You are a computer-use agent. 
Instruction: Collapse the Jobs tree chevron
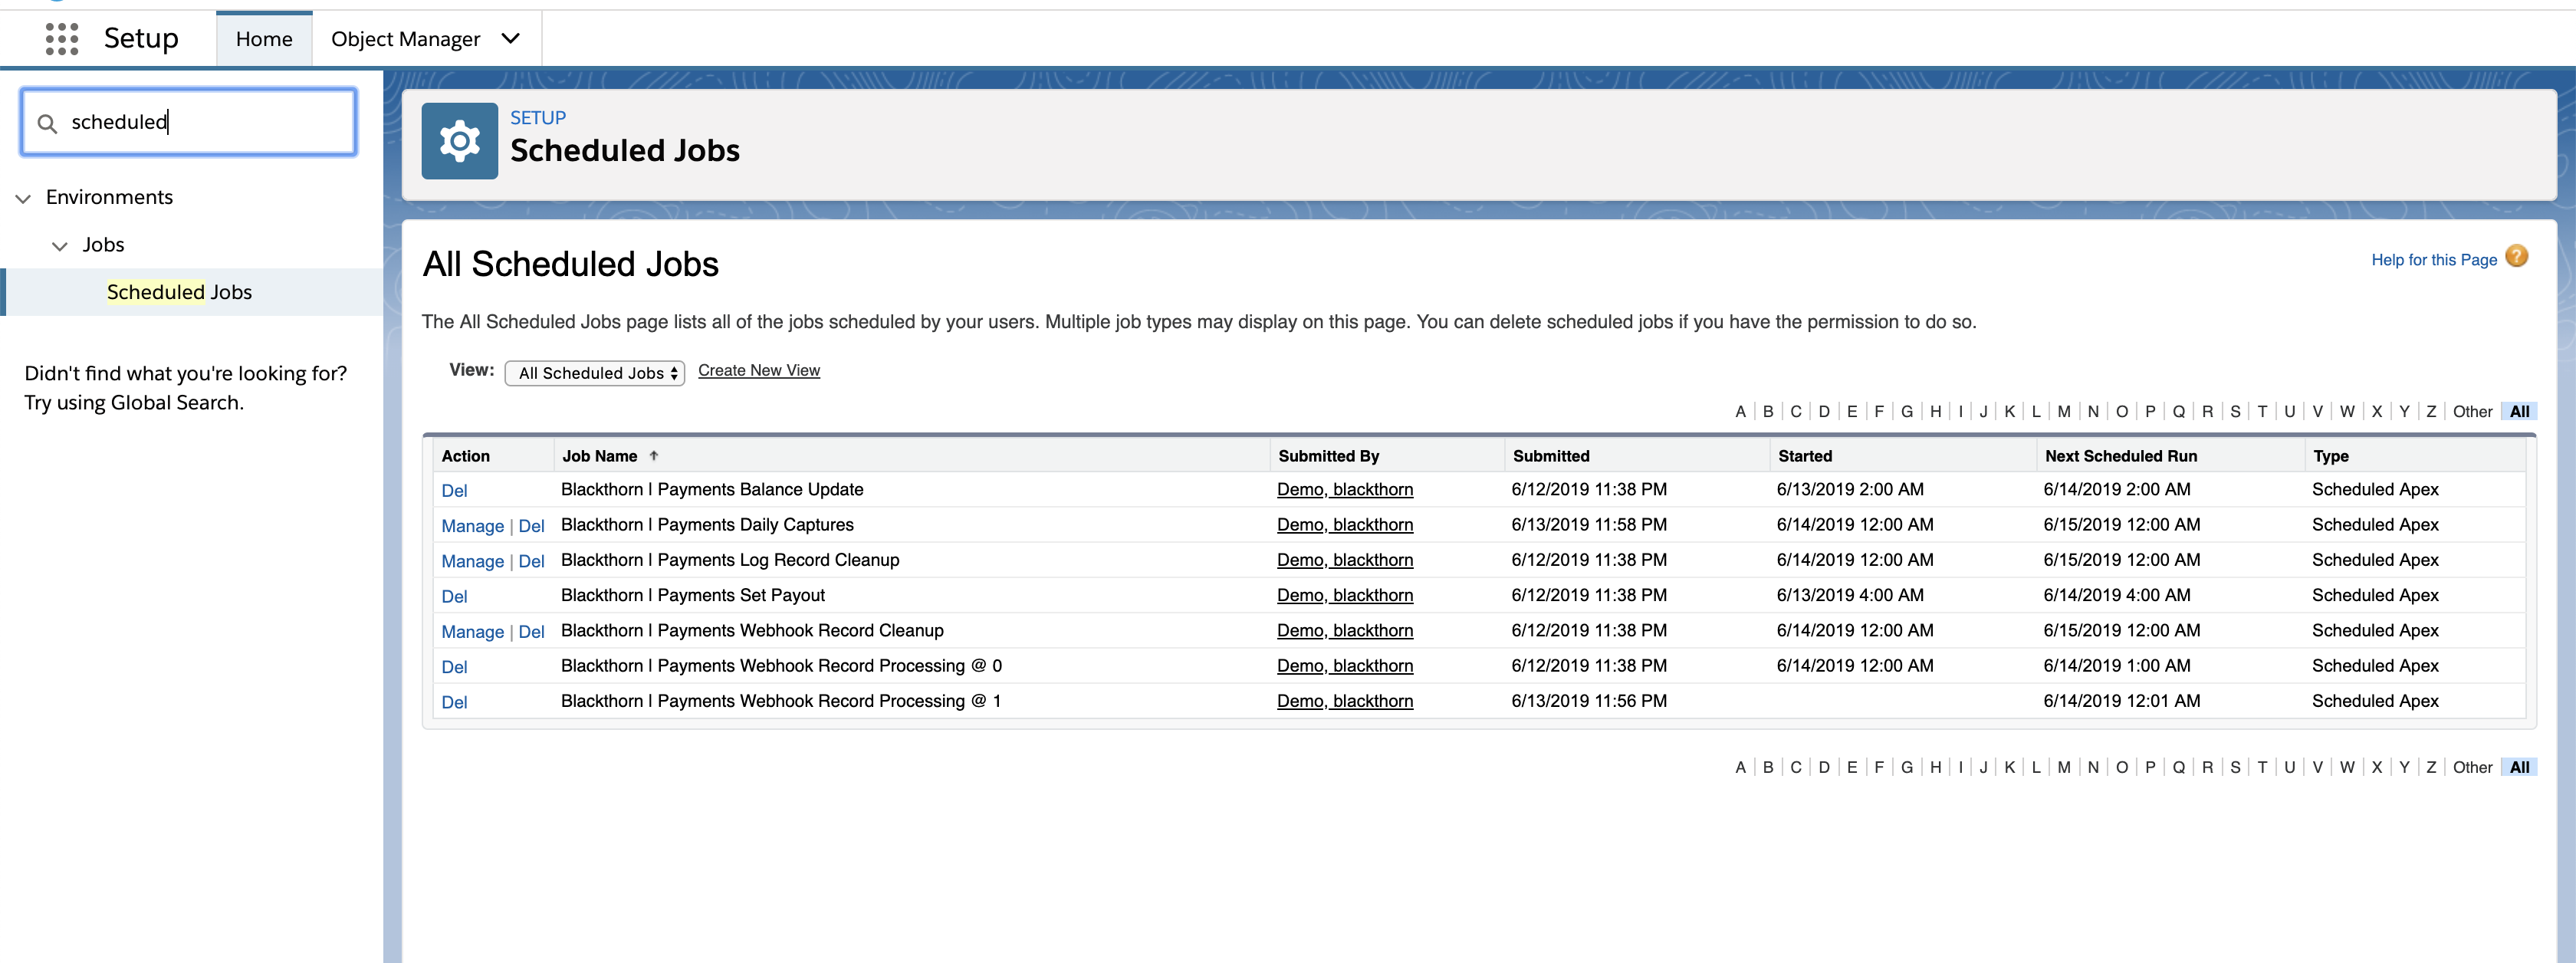pyautogui.click(x=60, y=246)
